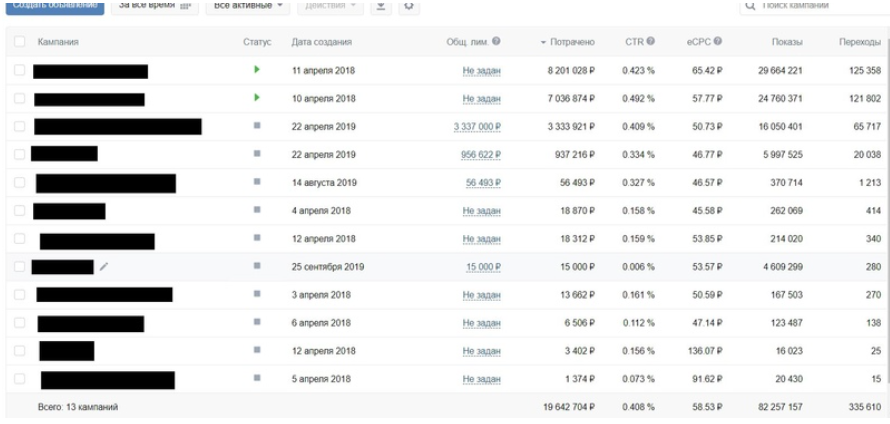Edit the Не задан limit for 10 апреля 2018
The height and width of the screenshot is (424, 890).
481,99
